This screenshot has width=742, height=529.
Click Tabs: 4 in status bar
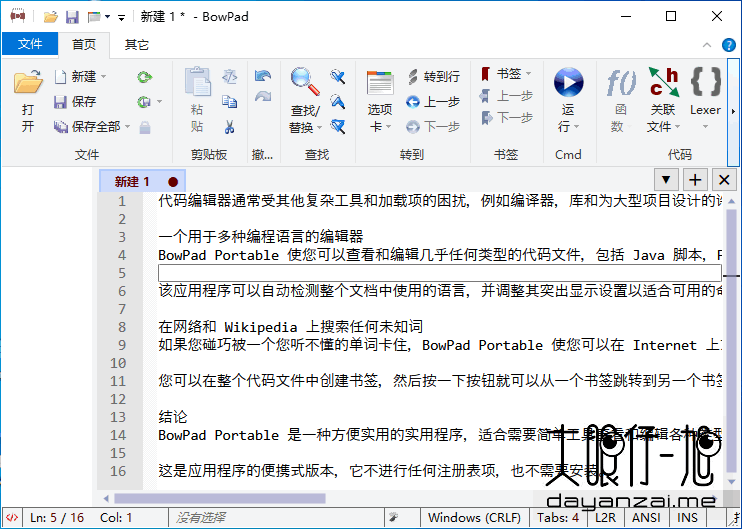point(557,518)
